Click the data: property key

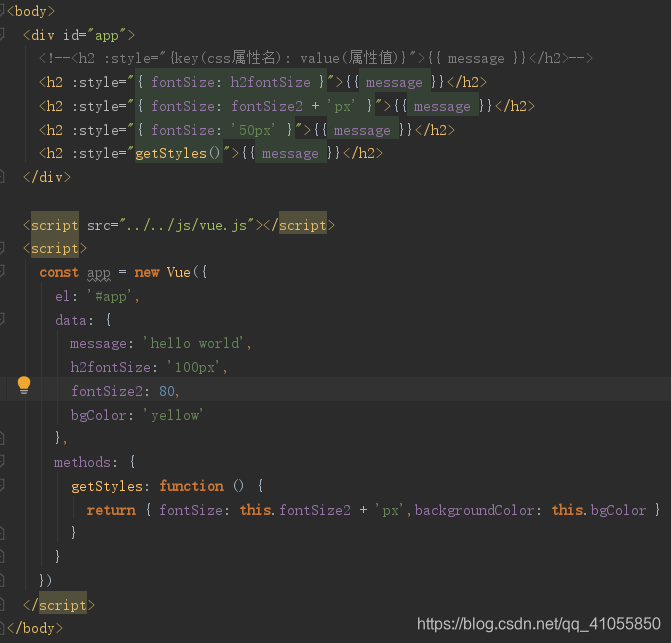pyautogui.click(x=74, y=320)
